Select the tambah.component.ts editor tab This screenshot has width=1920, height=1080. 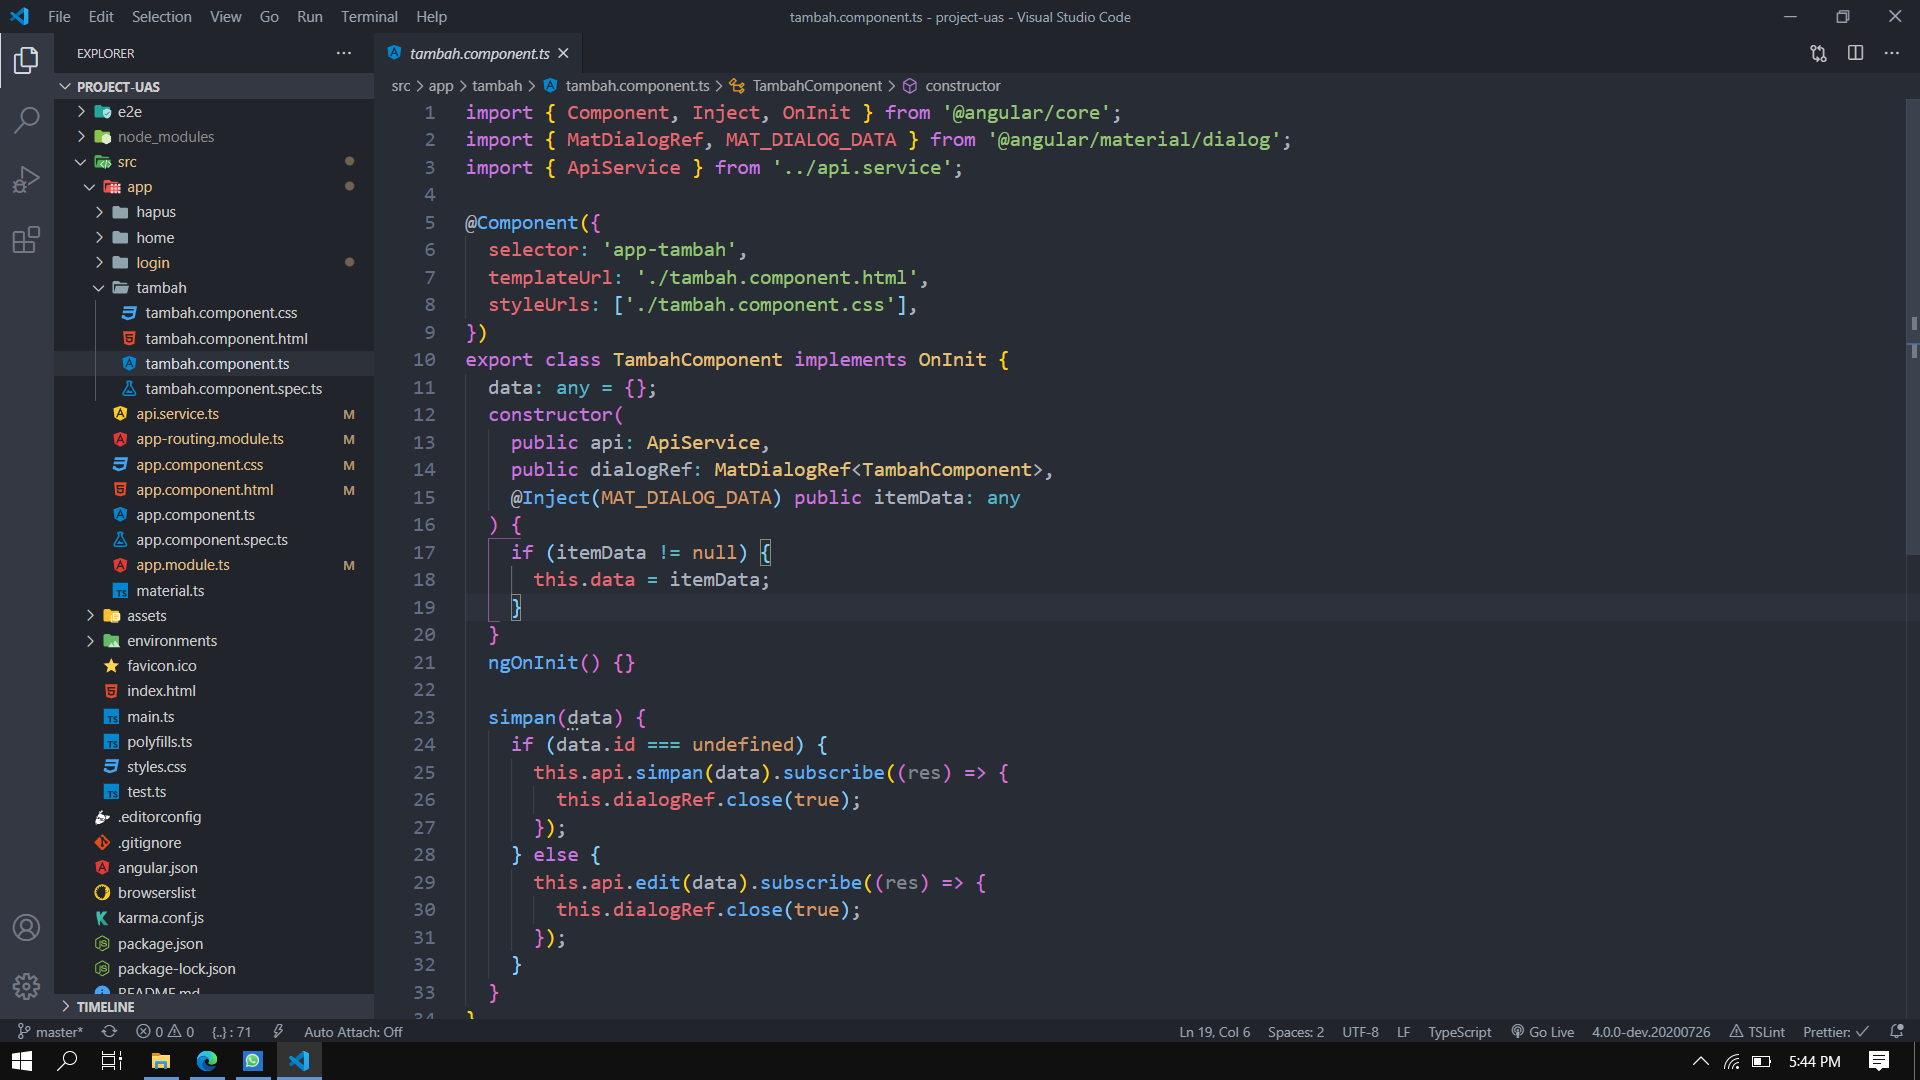[x=479, y=54]
